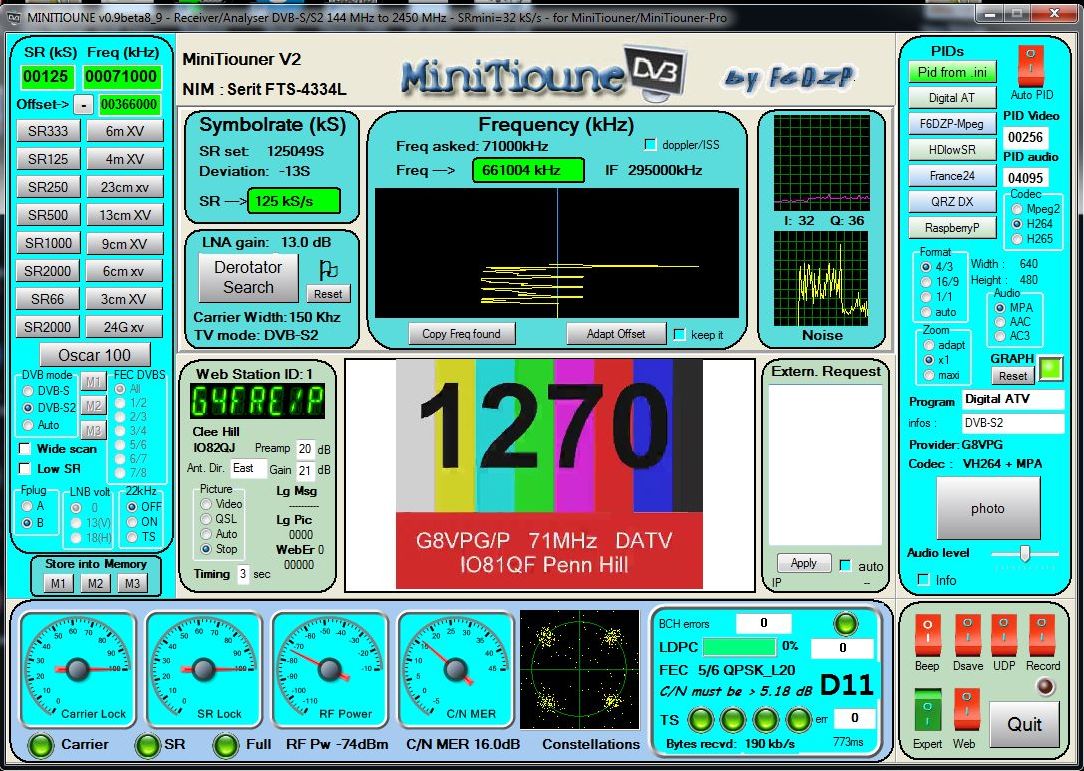Click the SR (kS) input field

[x=46, y=76]
